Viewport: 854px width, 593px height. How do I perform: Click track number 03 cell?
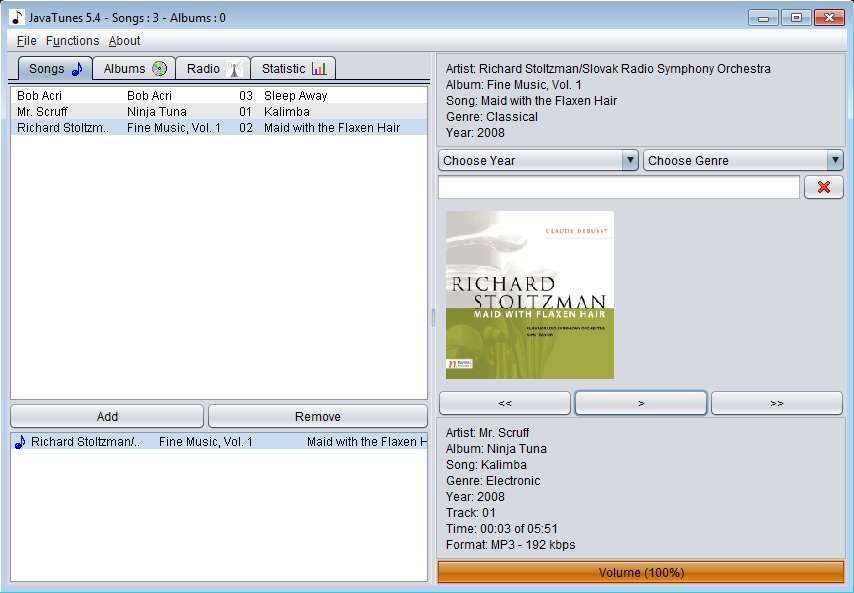coord(246,96)
